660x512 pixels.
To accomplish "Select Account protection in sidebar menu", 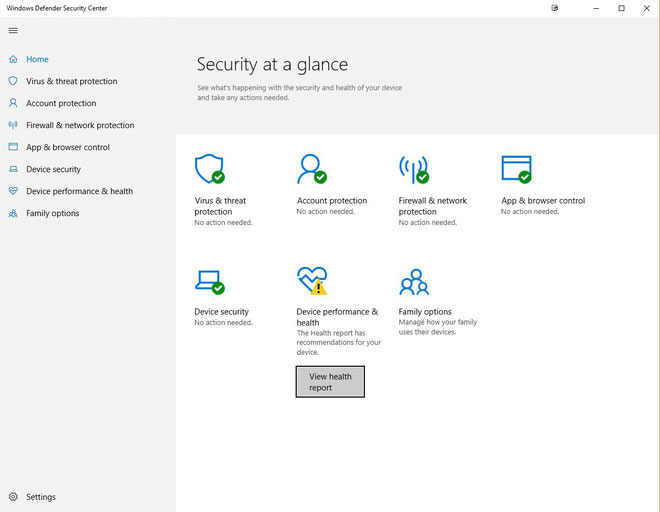I will pos(61,103).
